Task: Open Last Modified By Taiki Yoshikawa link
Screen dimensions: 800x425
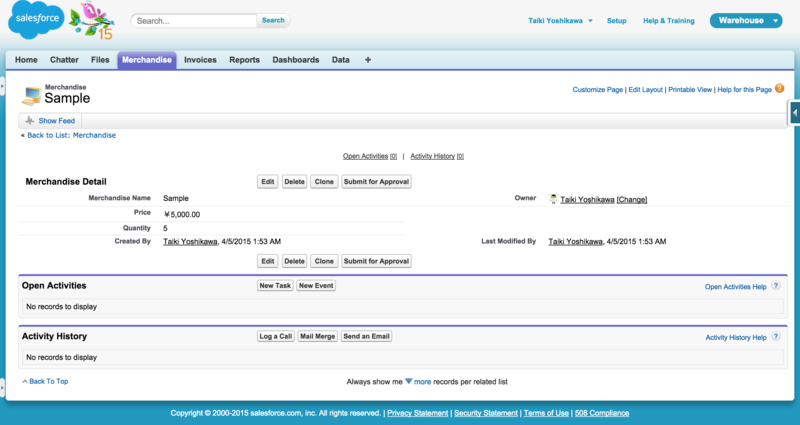Action: pos(576,241)
